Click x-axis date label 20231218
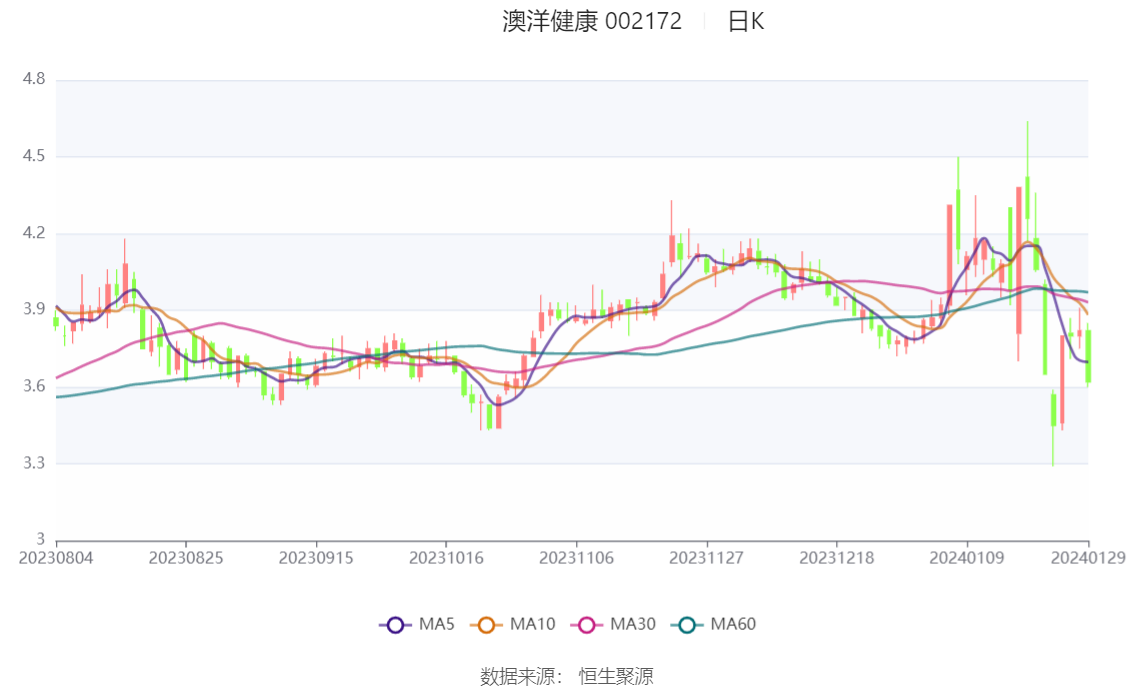1134x689 pixels. [837, 558]
